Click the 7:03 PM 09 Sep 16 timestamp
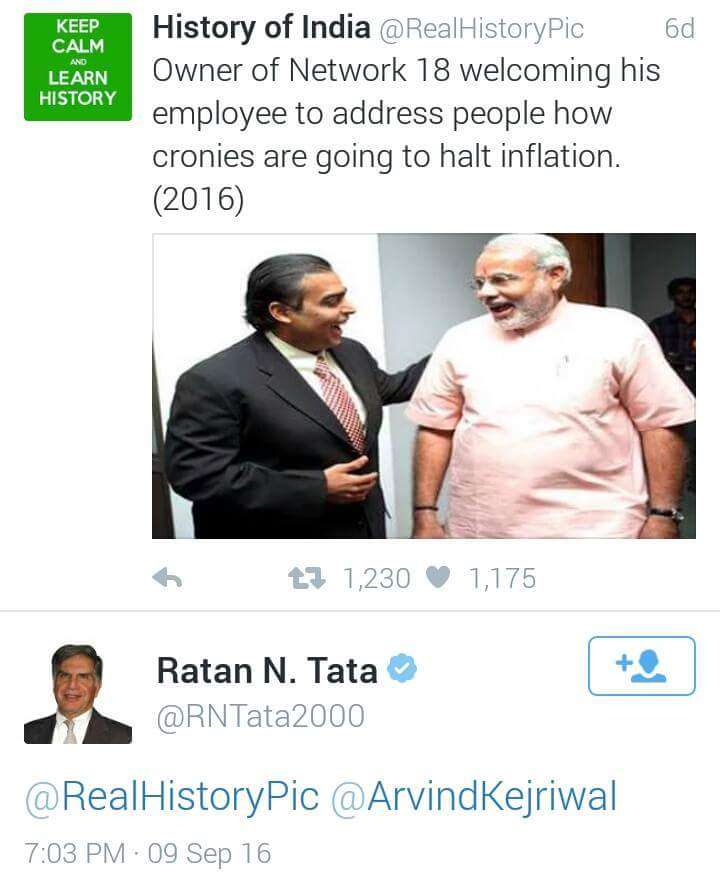Image resolution: width=720 pixels, height=887 pixels. tap(148, 853)
